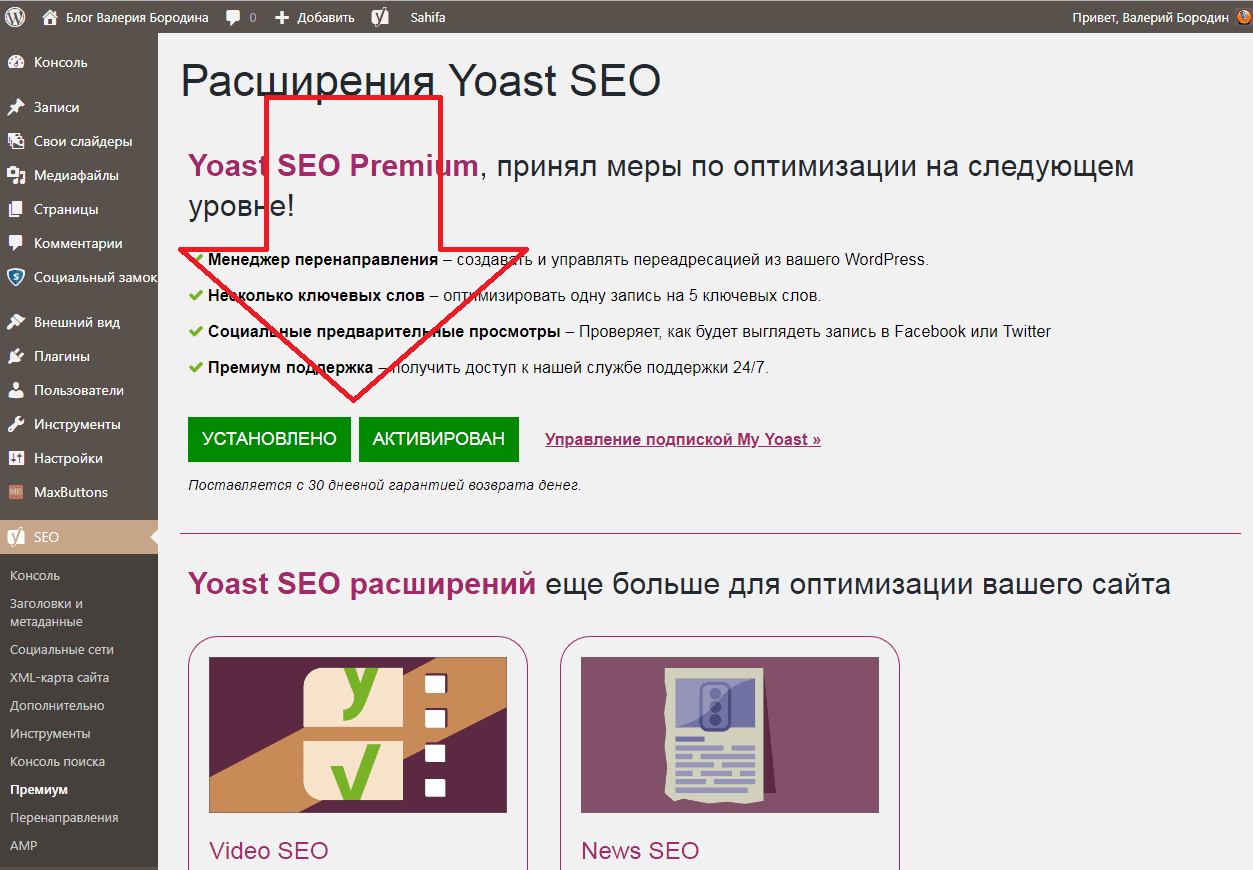This screenshot has width=1253, height=870.
Task: Click the Консоль dashboard icon in sidebar
Action: (x=16, y=62)
